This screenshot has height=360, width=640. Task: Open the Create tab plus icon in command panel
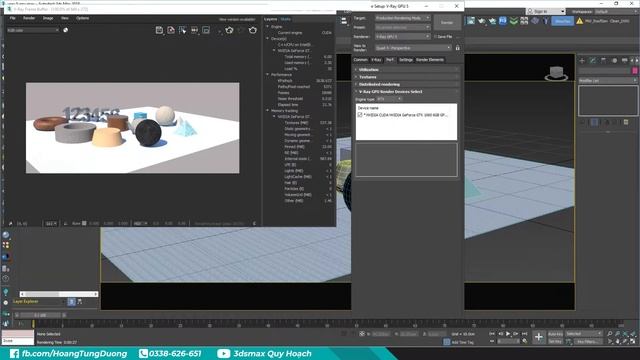(582, 60)
